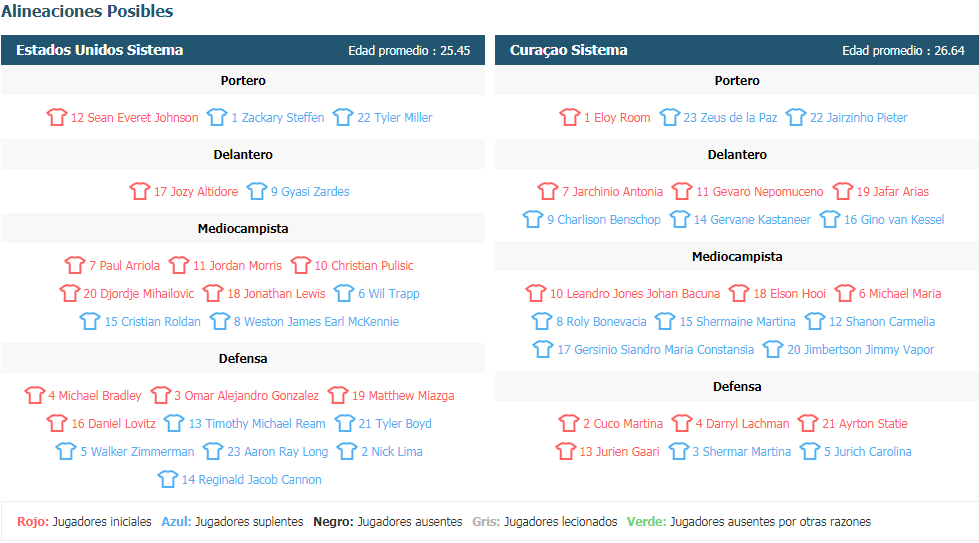Click the red jersey icon beside Matthew Miazga
The width and height of the screenshot is (979, 543).
point(338,395)
